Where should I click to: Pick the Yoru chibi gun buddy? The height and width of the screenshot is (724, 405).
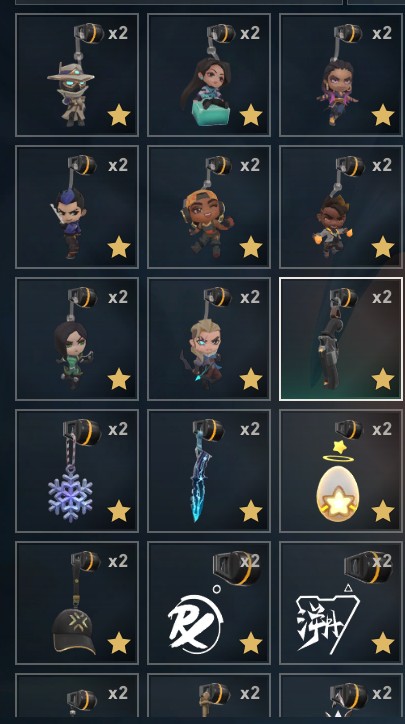coord(77,207)
